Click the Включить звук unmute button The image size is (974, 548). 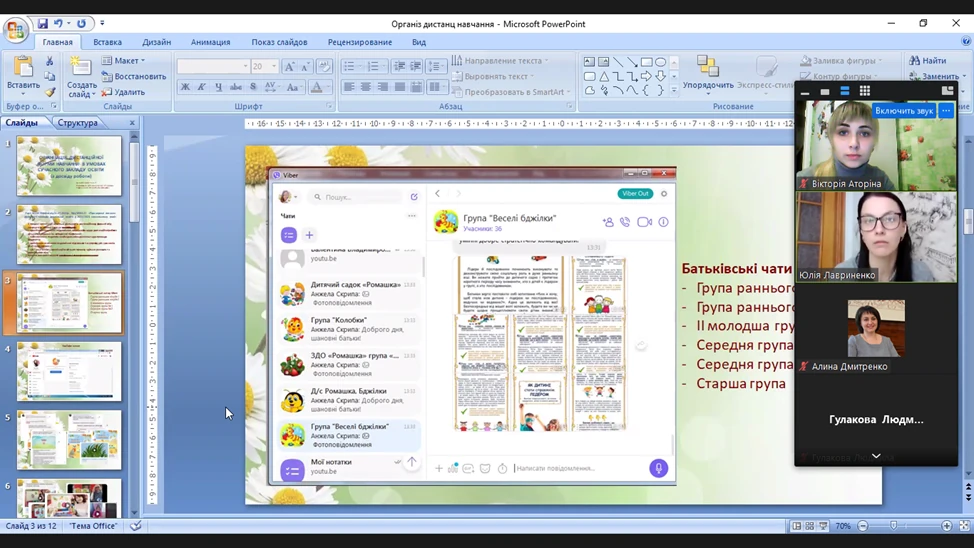903,111
